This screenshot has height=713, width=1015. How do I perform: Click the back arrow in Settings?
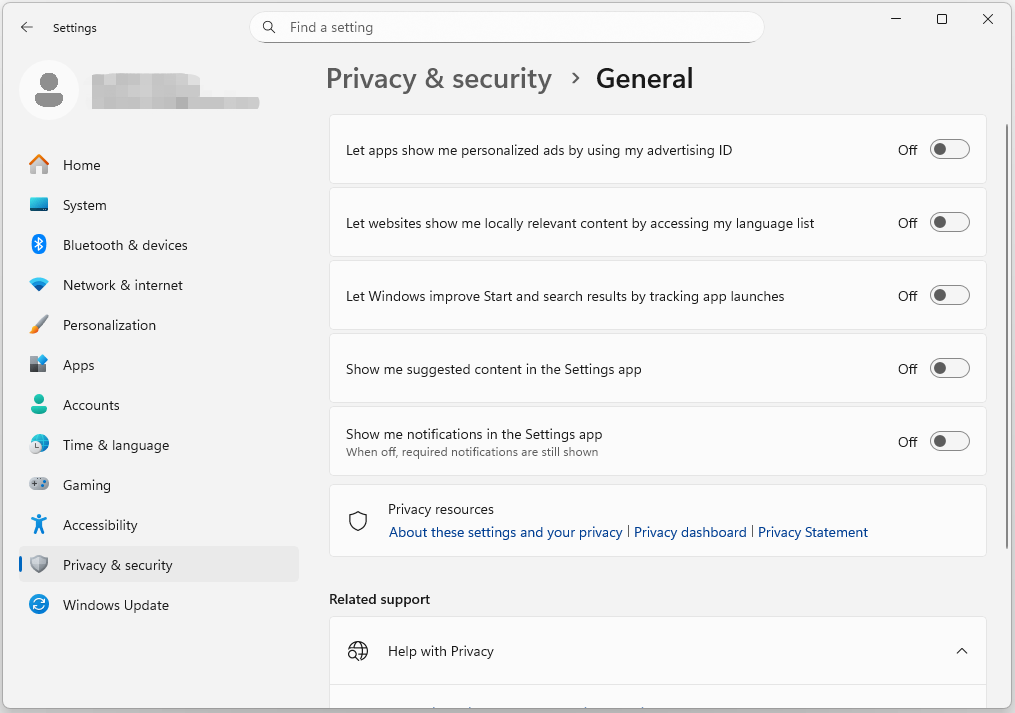point(27,27)
